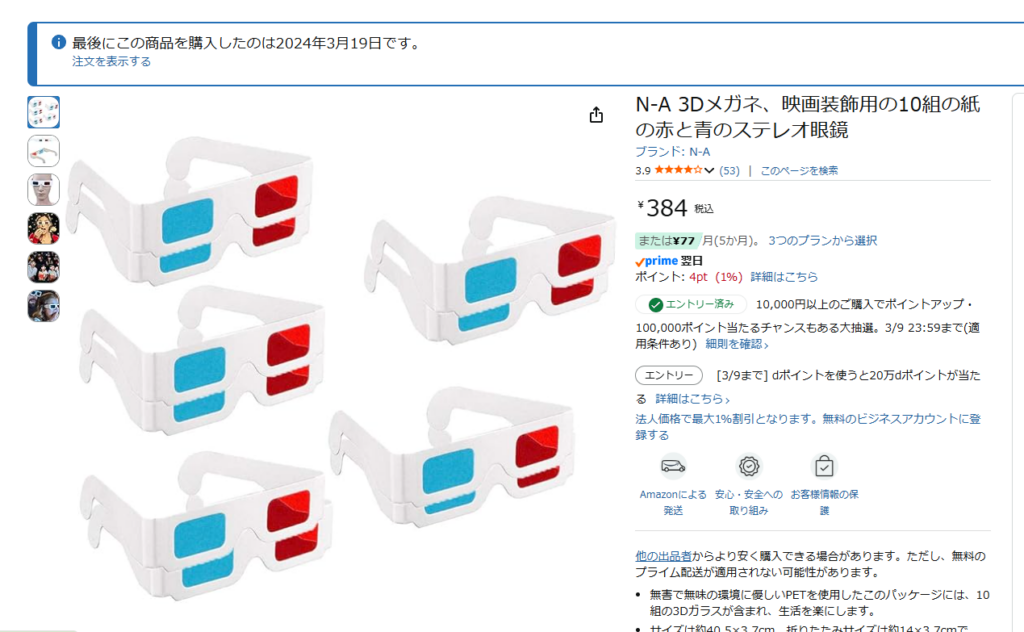Viewport: 1024px width, 632px height.
Task: Open the ブランド: N-A link
Action: 672,151
